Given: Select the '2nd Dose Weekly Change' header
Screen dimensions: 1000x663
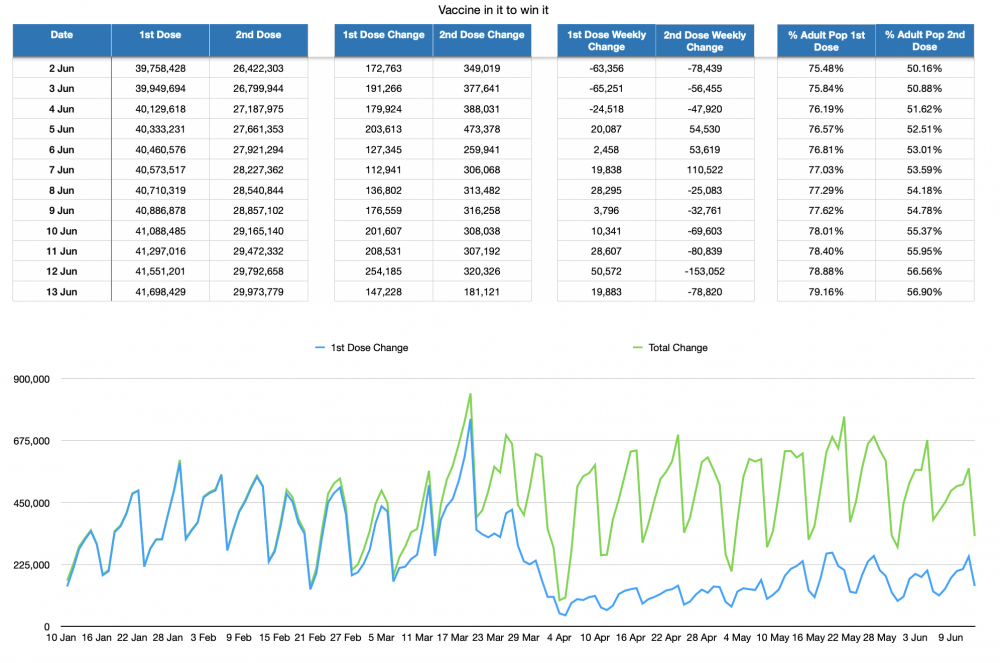Looking at the screenshot, I should click(705, 41).
